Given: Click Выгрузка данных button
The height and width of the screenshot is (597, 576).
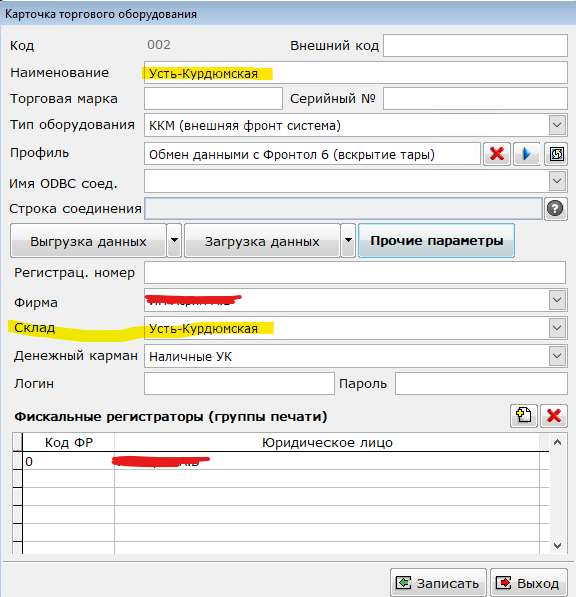Looking at the screenshot, I should point(88,241).
